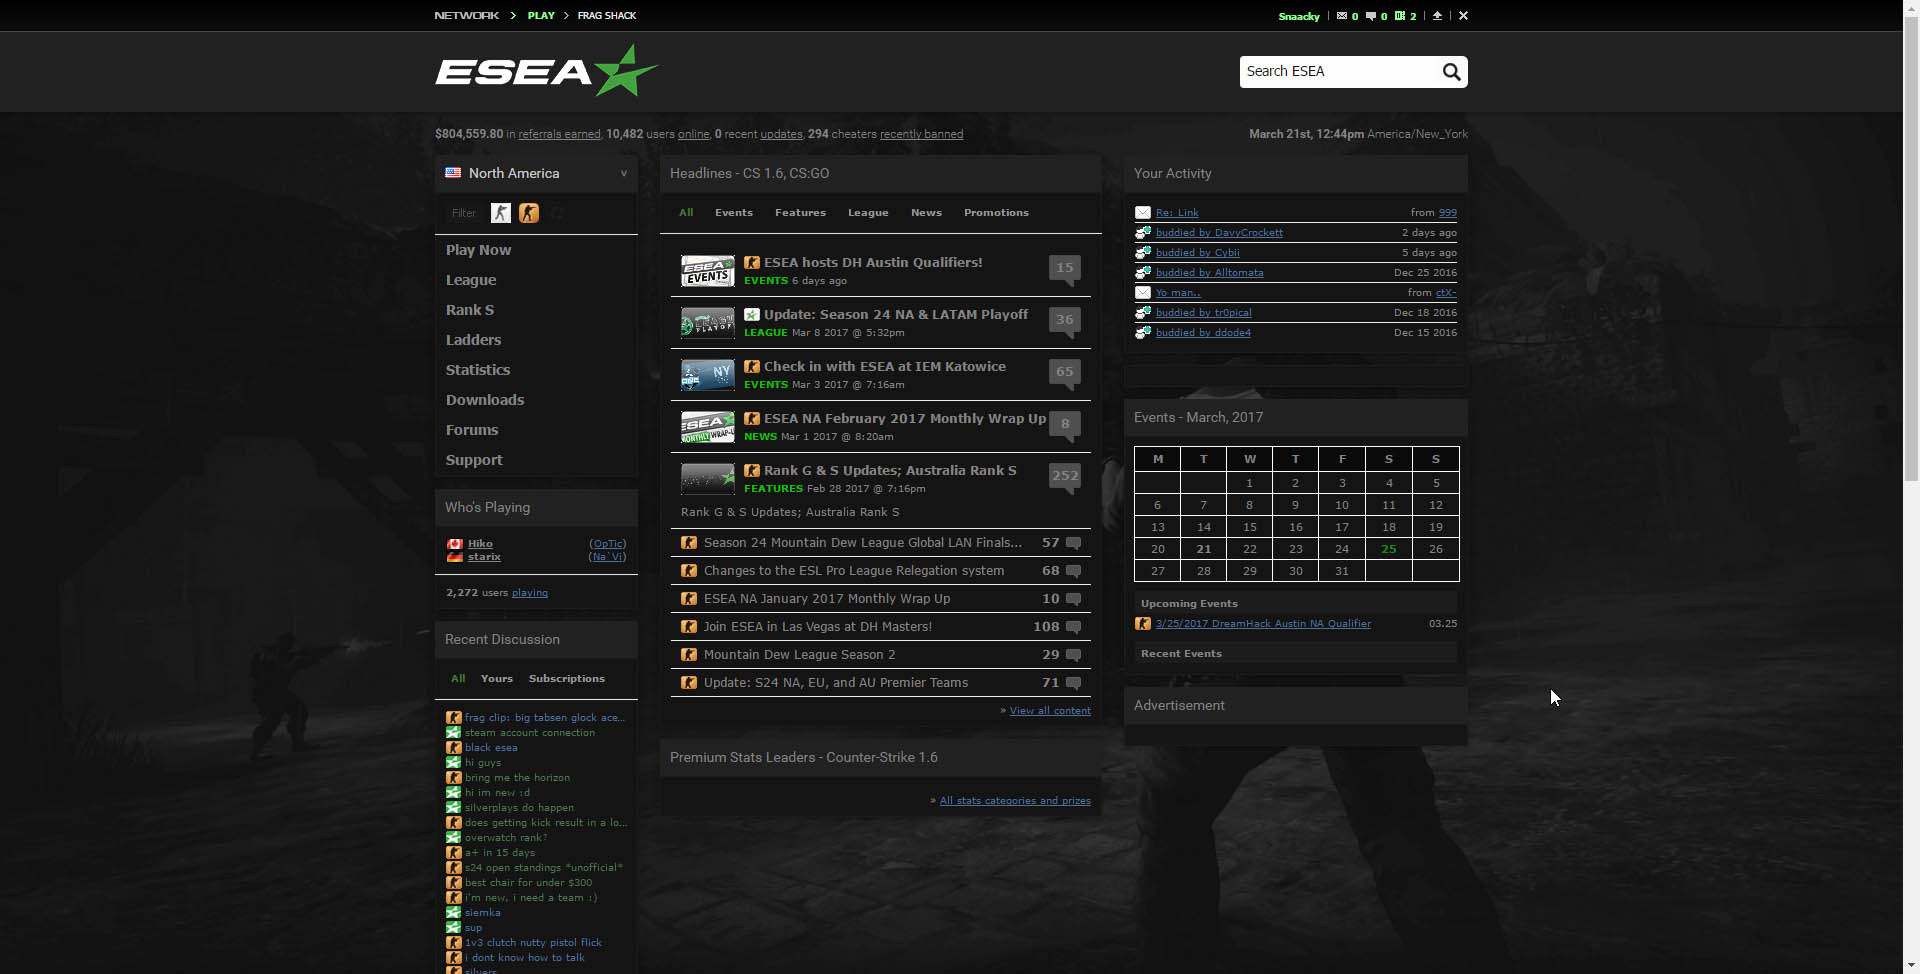
Task: Click the upload arrow icon in top bar
Action: [1438, 15]
